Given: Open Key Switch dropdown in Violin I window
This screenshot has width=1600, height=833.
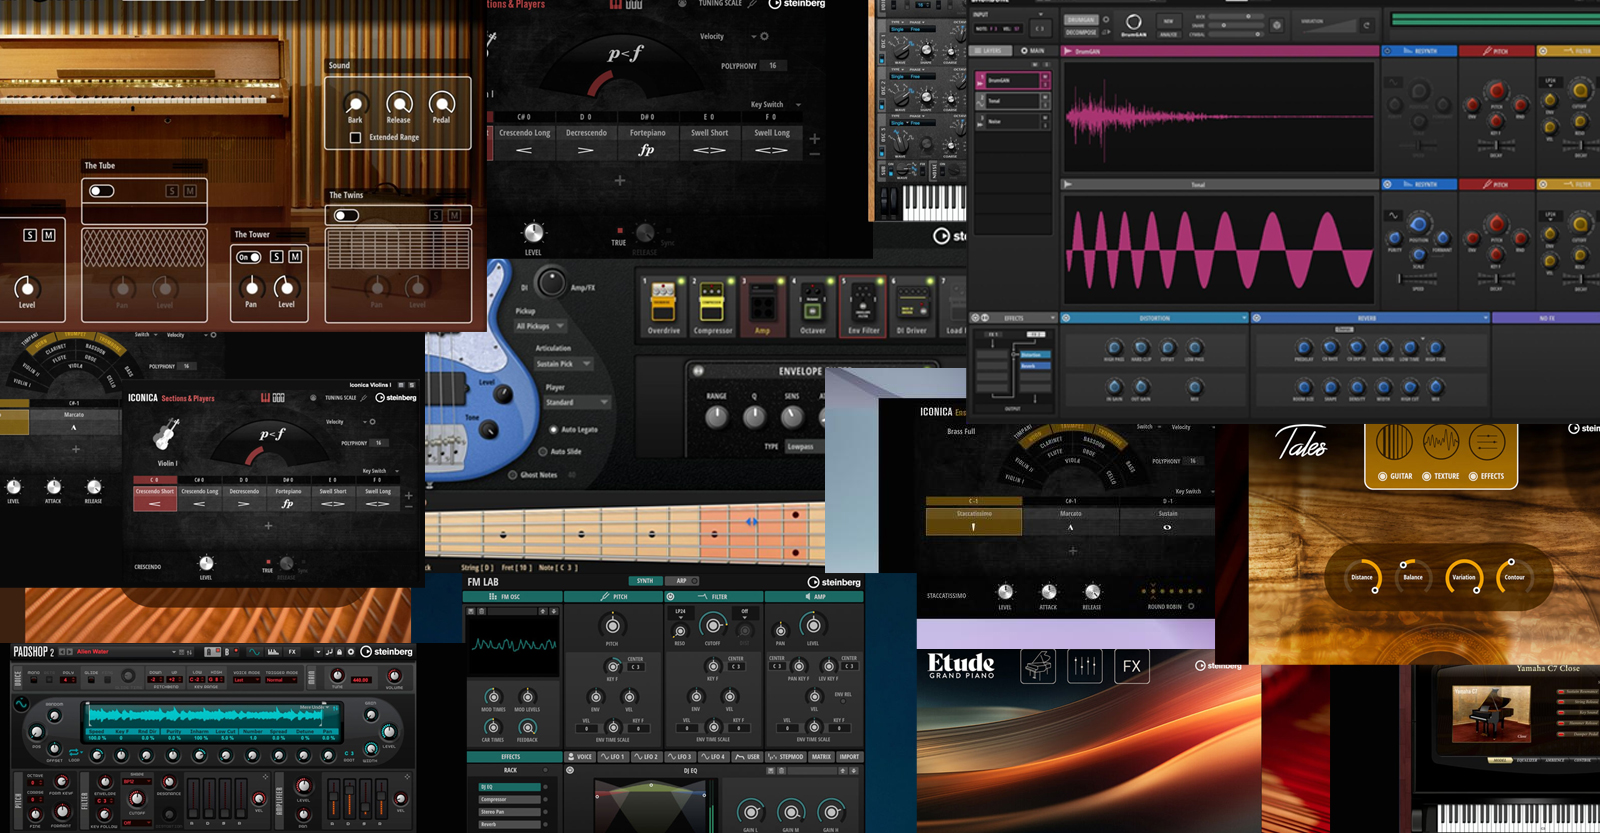Looking at the screenshot, I should point(380,471).
